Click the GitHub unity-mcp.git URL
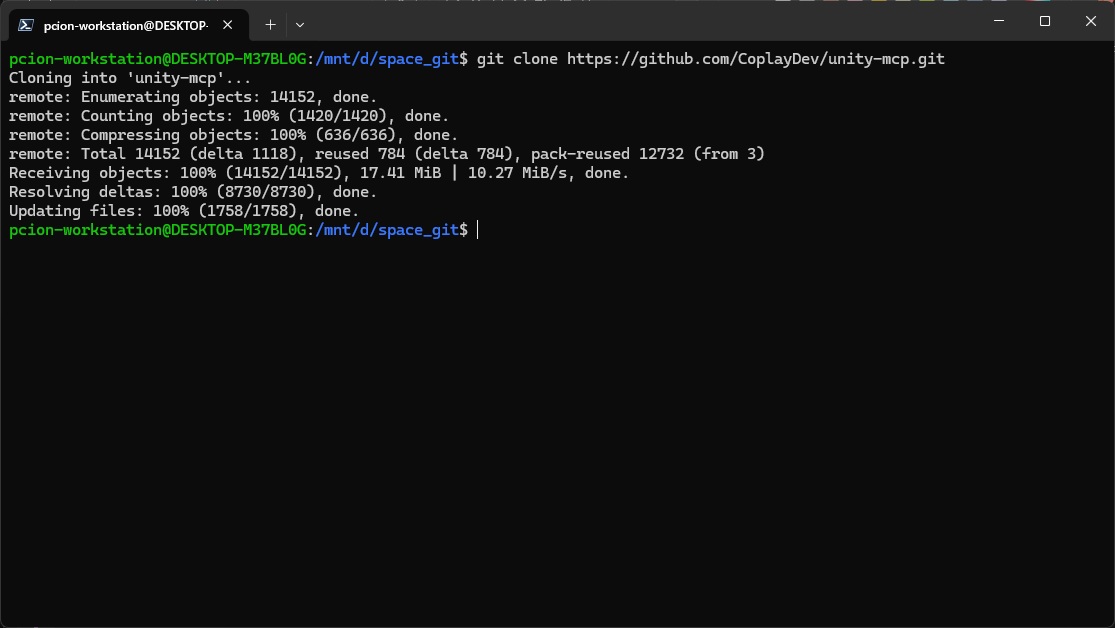Viewport: 1115px width, 628px height. point(755,59)
